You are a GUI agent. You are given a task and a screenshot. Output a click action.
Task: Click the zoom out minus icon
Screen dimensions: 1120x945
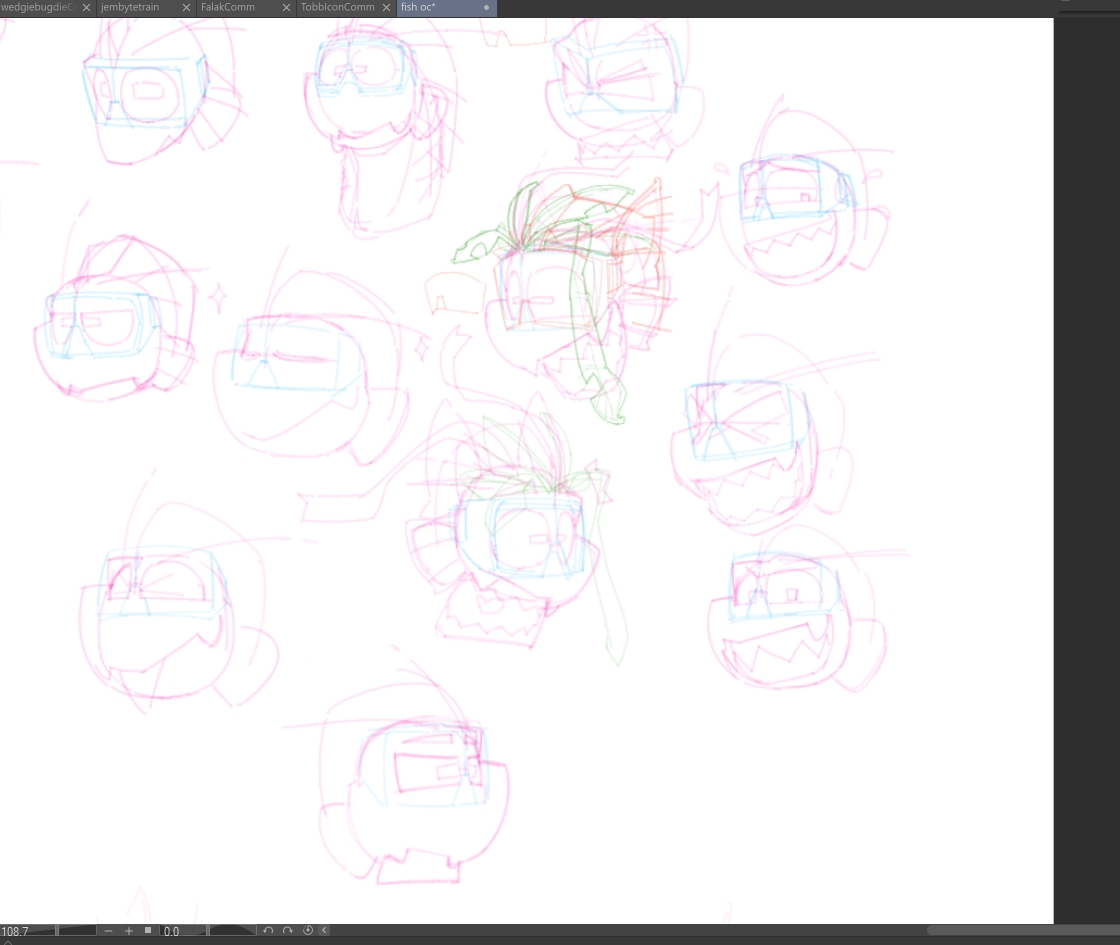click(x=108, y=931)
